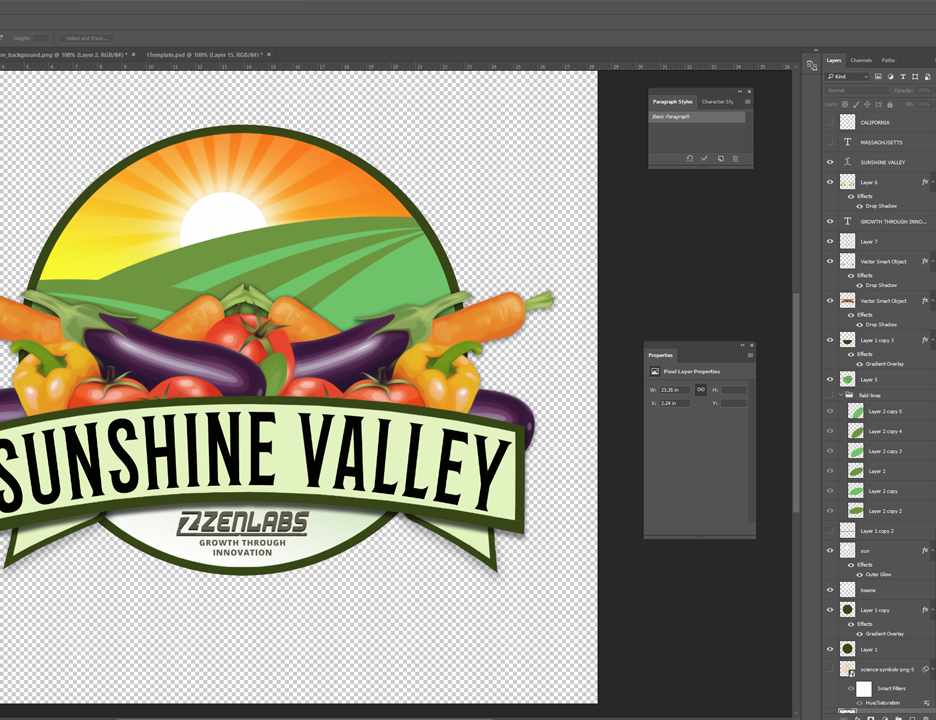Redefine paragraph style checkmark icon
936x720 pixels.
pyautogui.click(x=704, y=158)
